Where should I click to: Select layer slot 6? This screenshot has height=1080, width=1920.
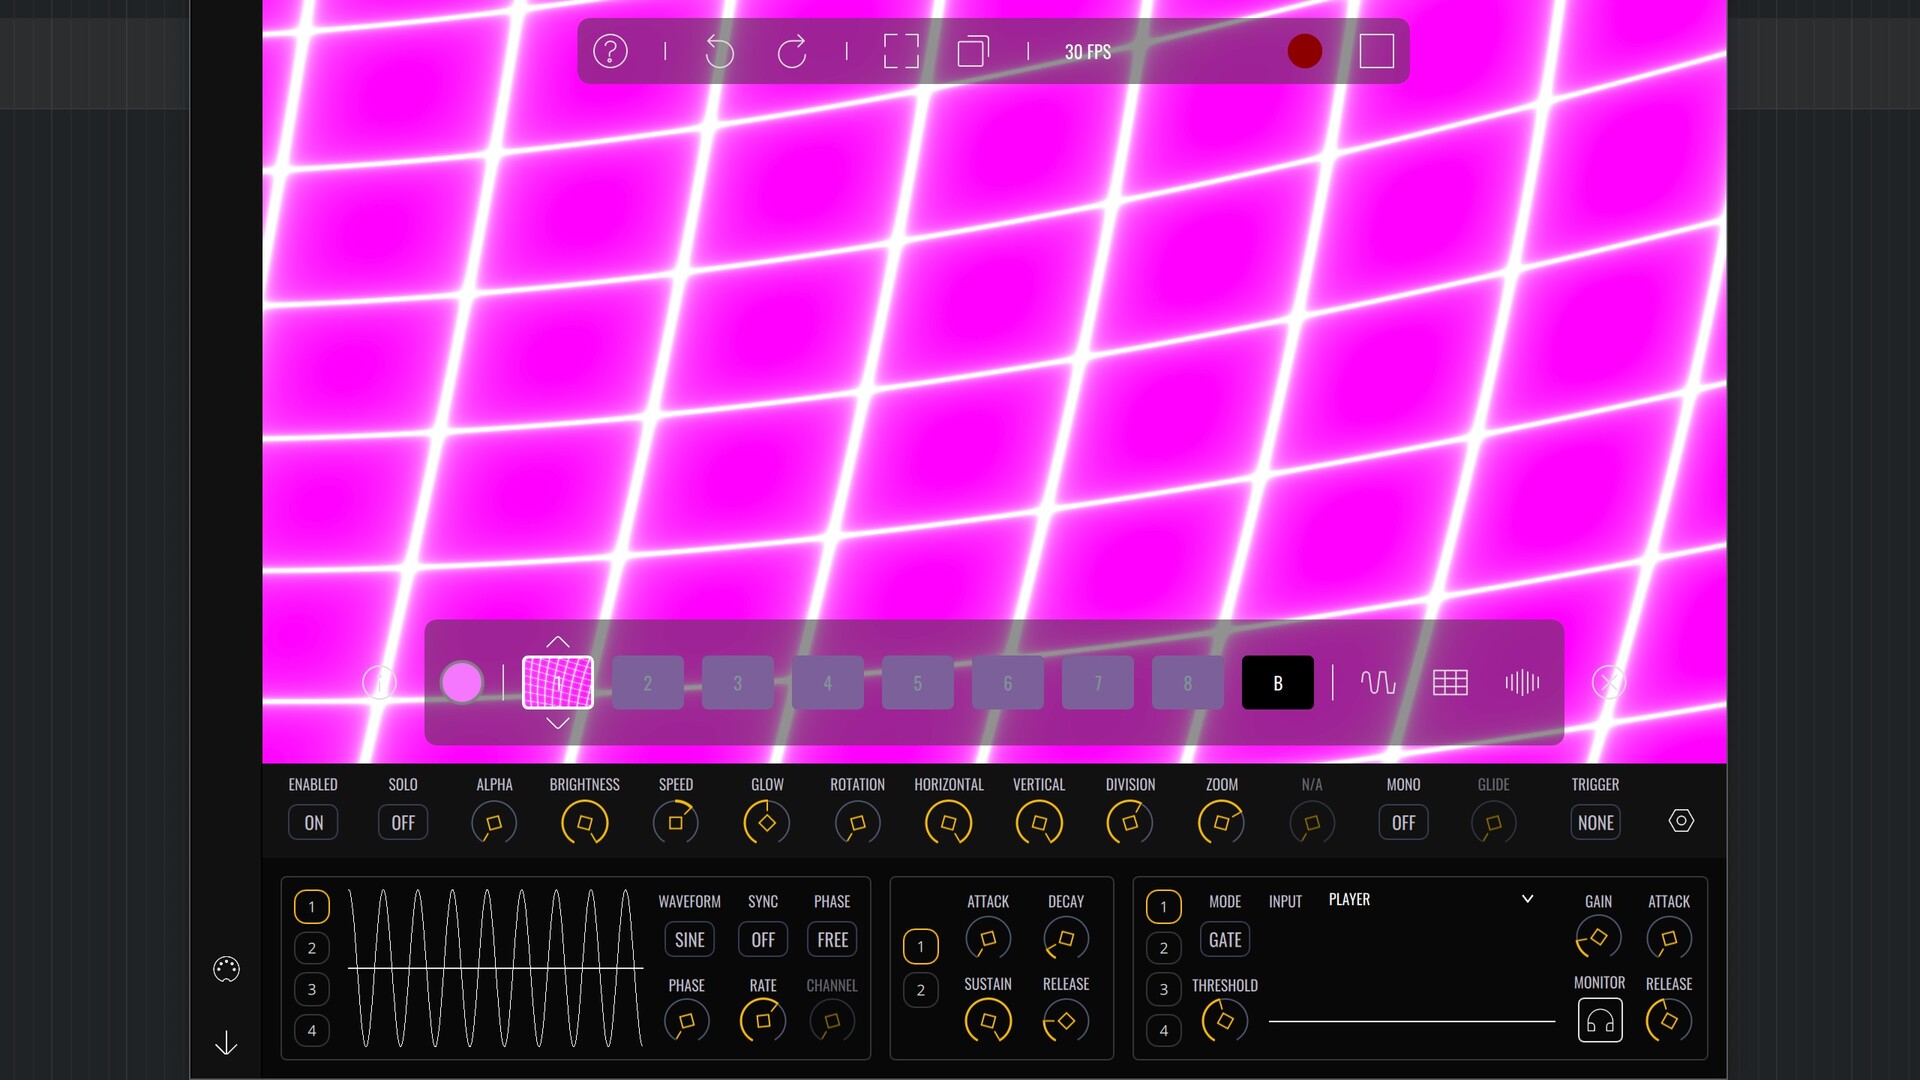(1008, 683)
